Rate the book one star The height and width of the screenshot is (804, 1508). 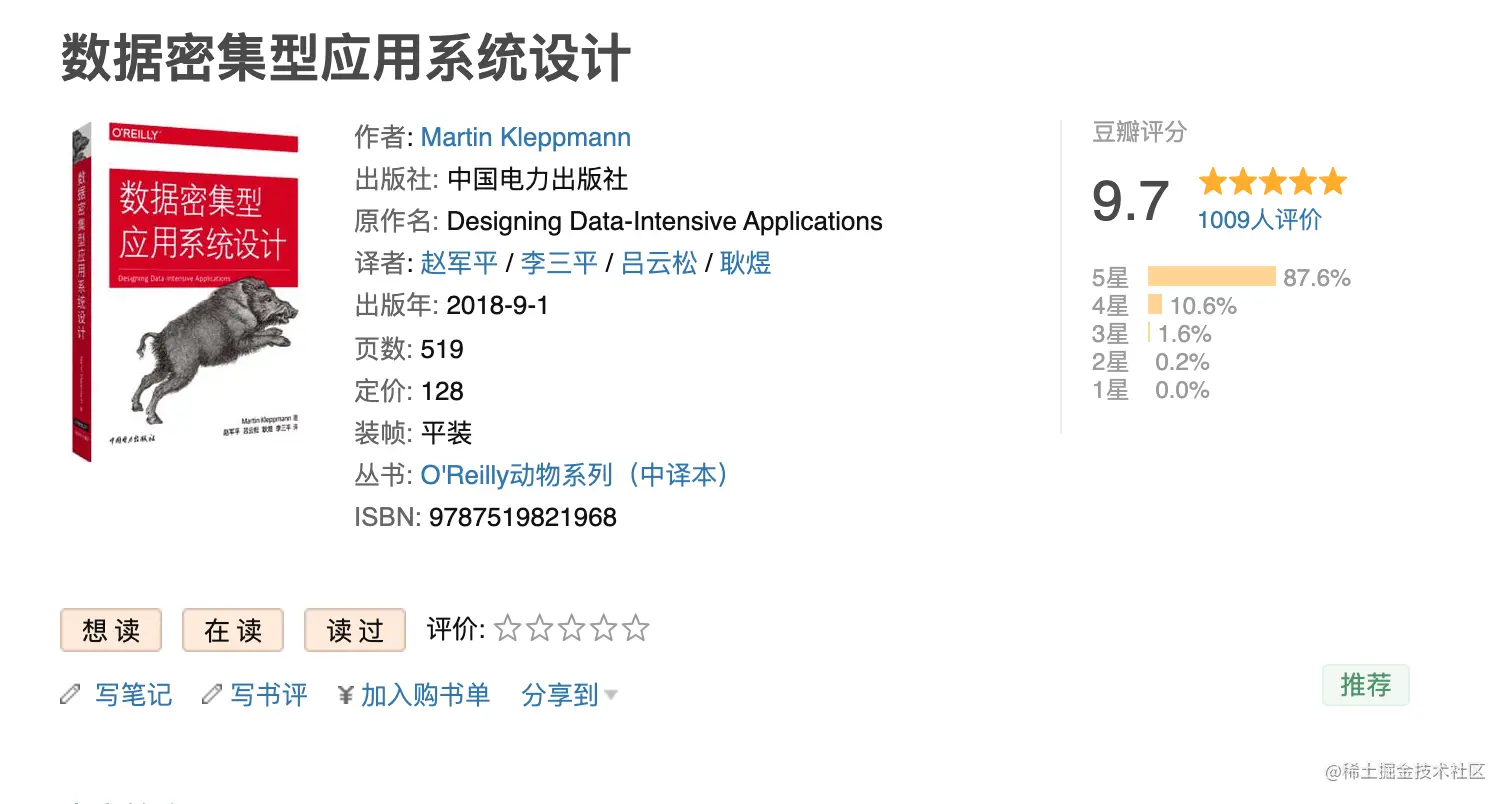click(508, 629)
